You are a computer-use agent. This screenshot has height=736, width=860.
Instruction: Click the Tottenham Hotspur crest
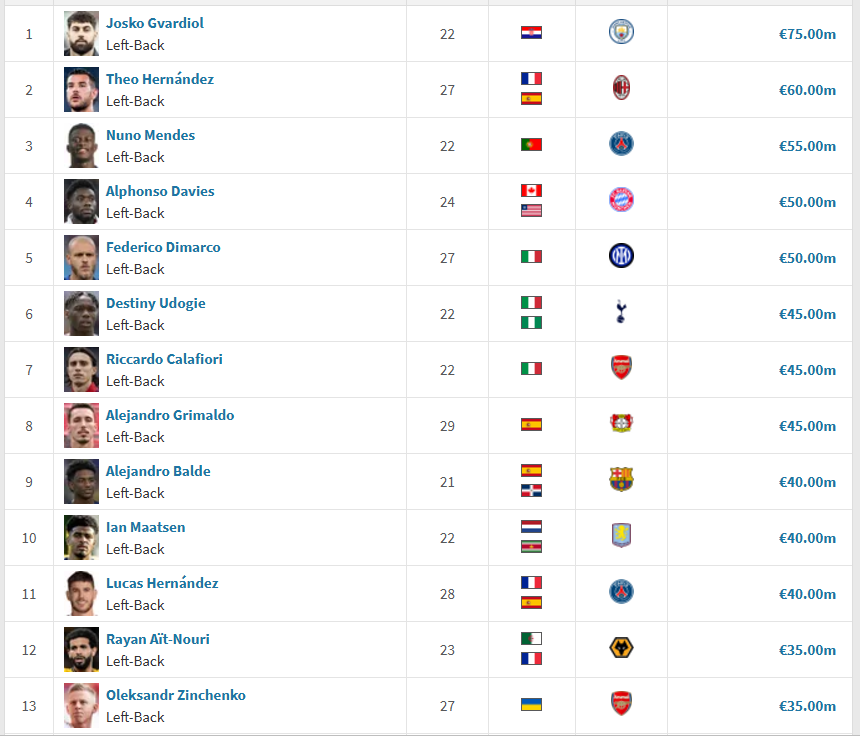621,312
